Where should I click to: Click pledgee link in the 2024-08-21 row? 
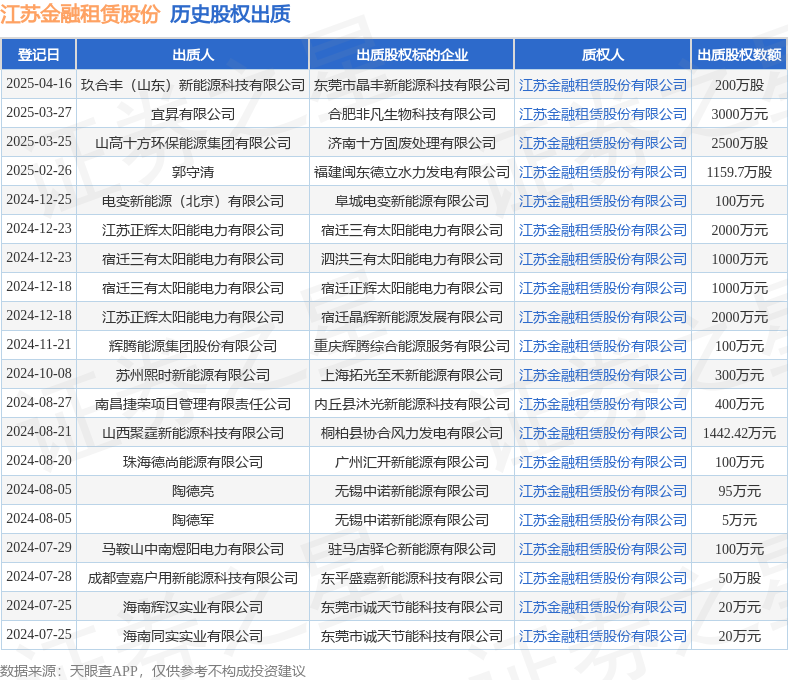pyautogui.click(x=603, y=433)
